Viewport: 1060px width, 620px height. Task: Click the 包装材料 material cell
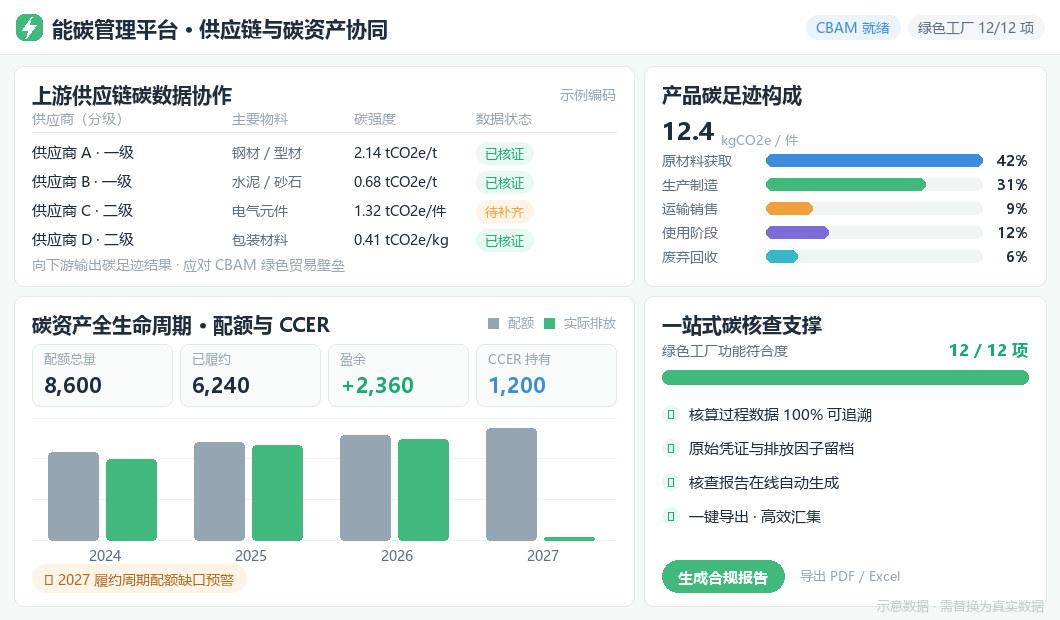[x=260, y=241]
